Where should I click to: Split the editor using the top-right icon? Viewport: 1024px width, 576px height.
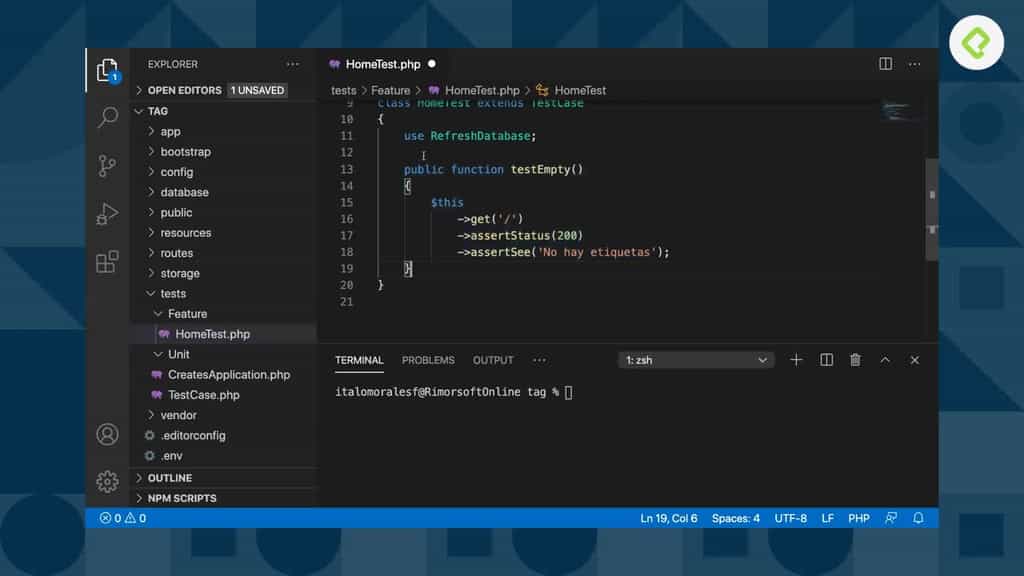pos(885,63)
